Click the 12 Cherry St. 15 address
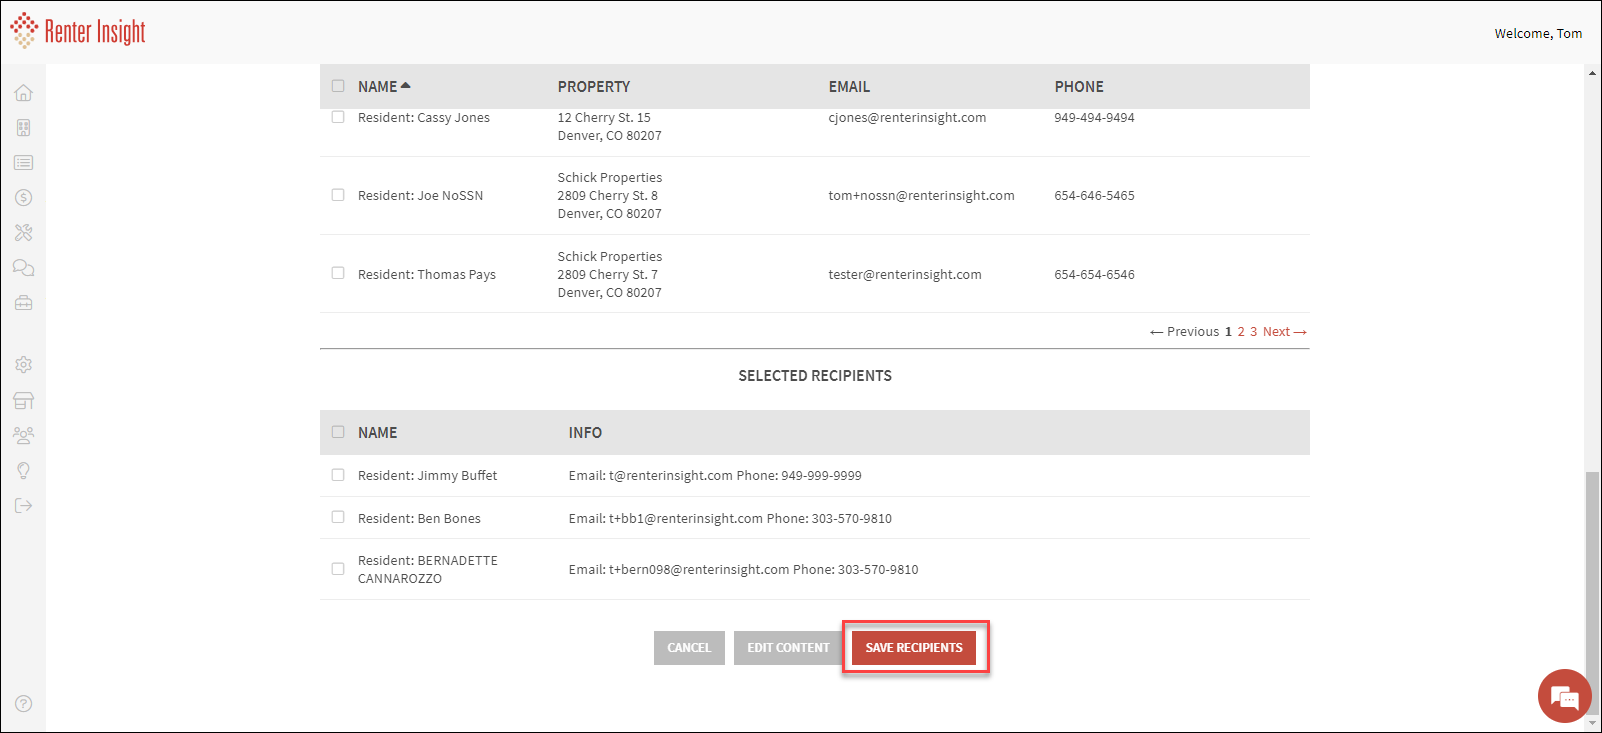 click(x=604, y=118)
